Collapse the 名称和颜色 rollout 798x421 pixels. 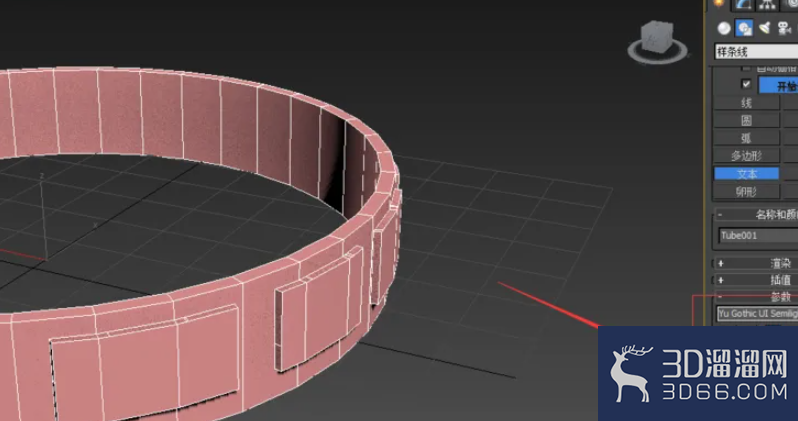tap(755, 215)
